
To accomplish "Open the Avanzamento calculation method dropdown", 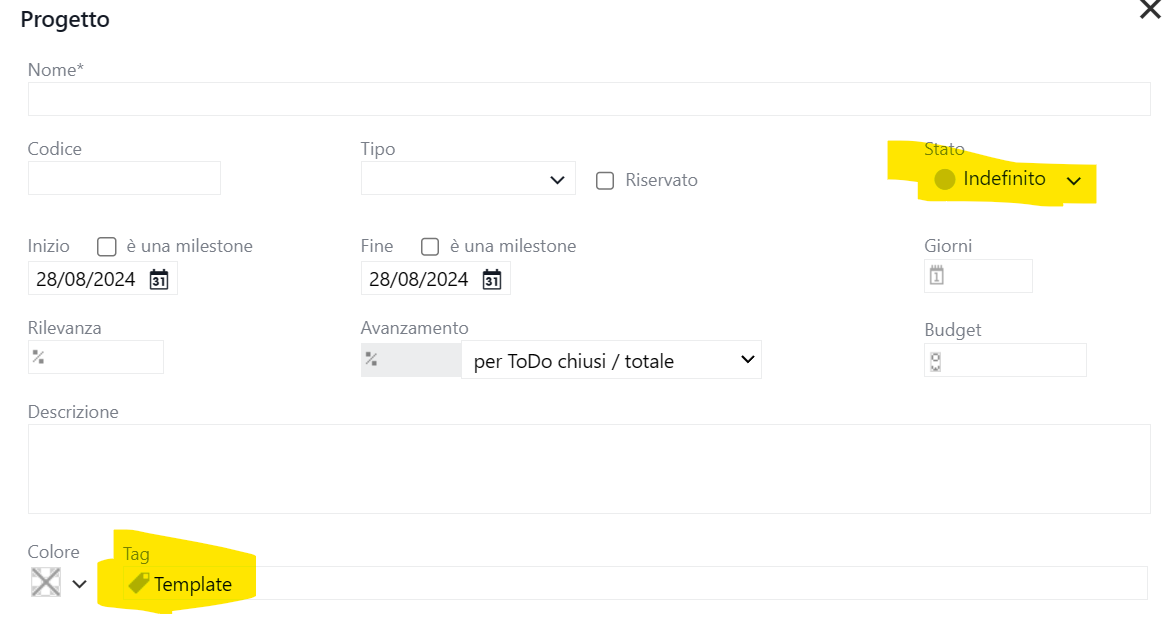I will (611, 361).
